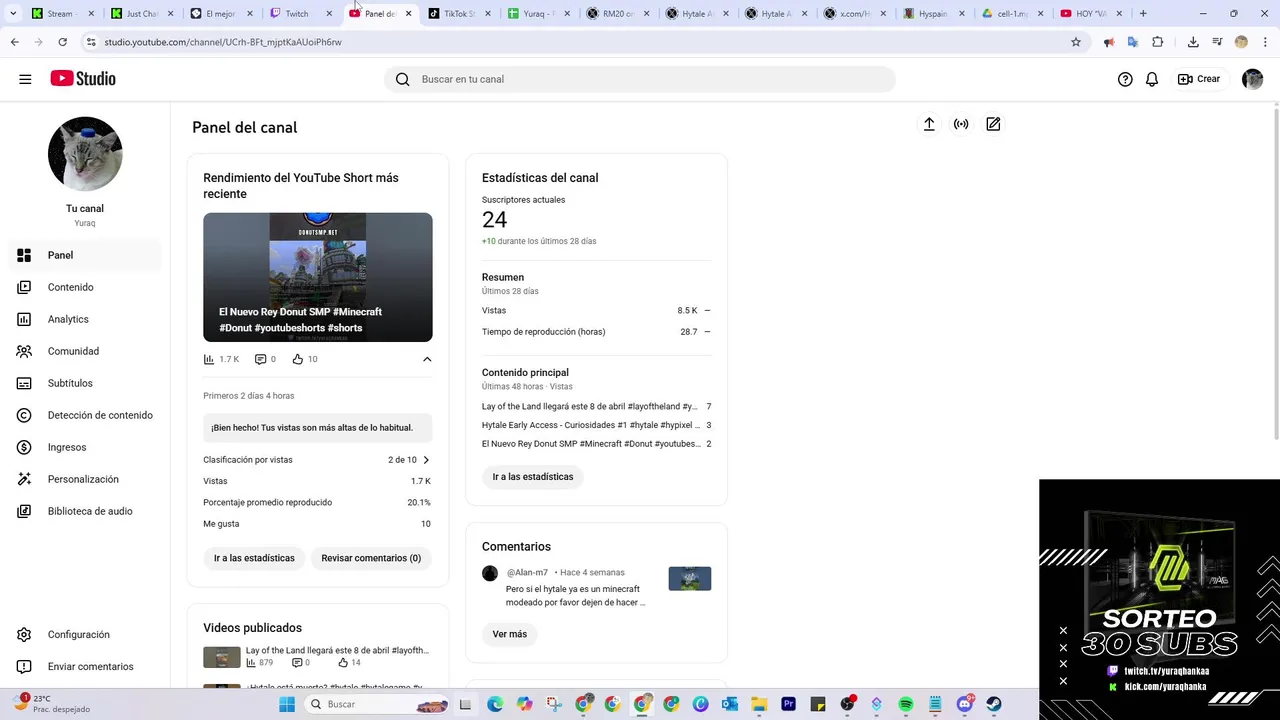Viewport: 1280px width, 720px height.
Task: Open Hytale Early Access top content row
Action: click(596, 425)
